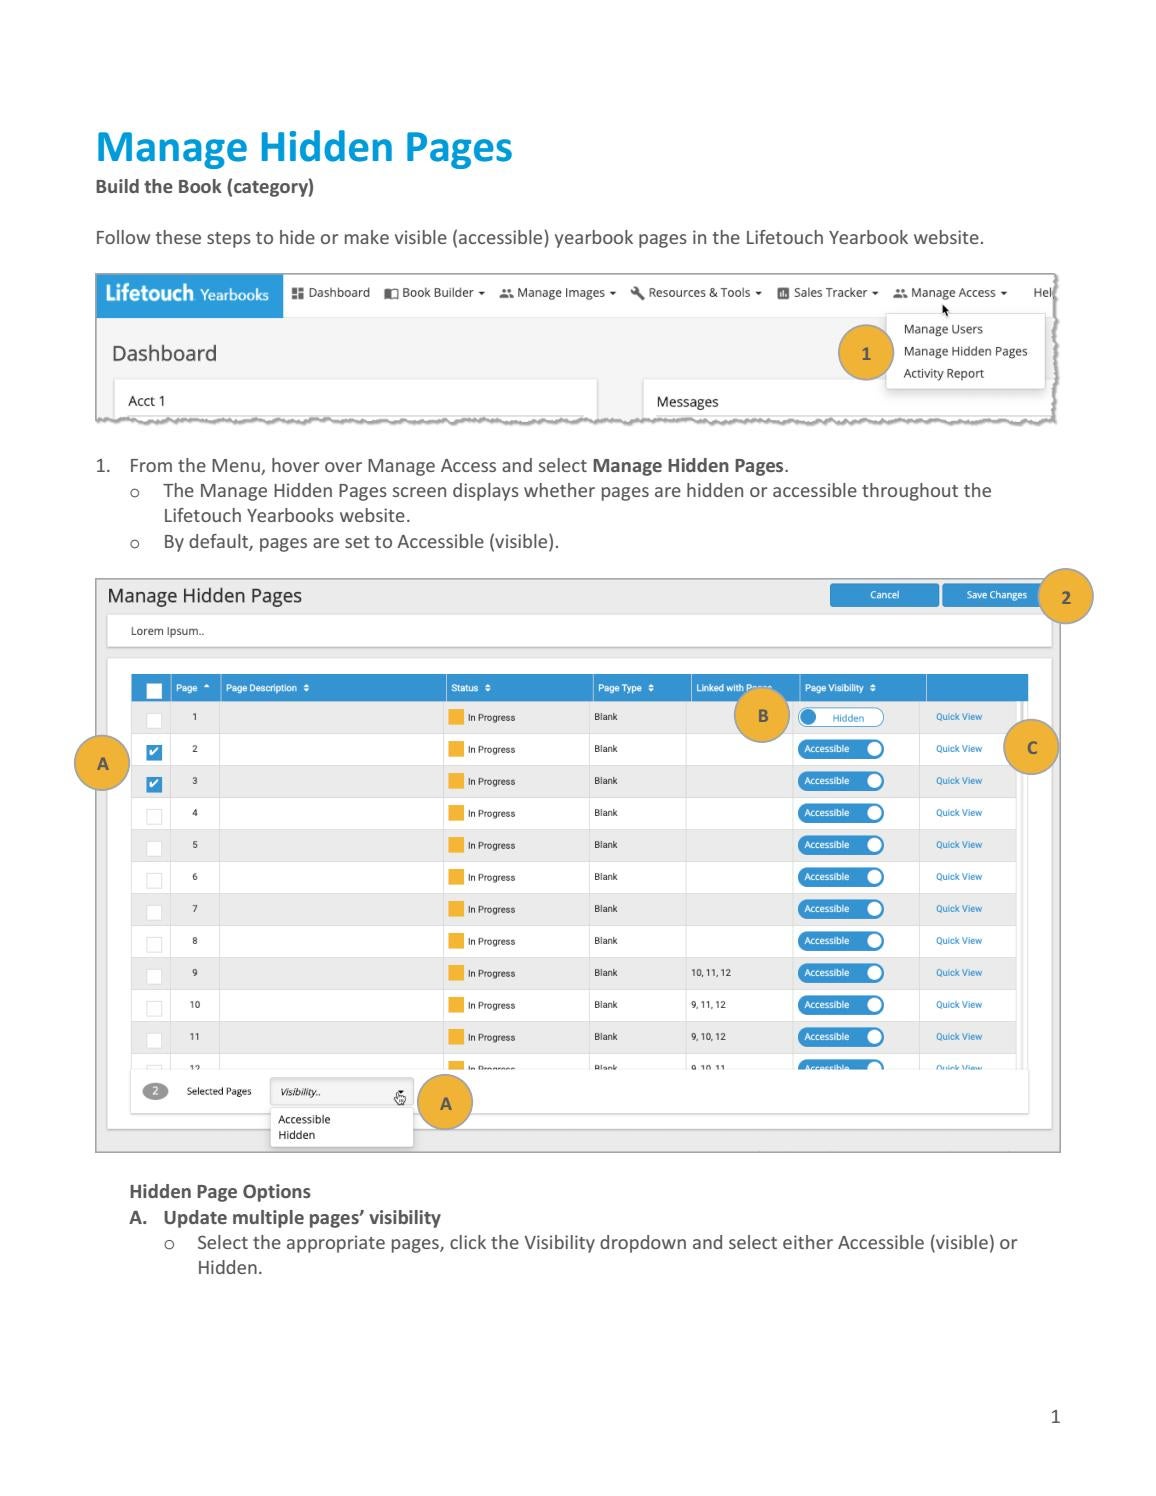Click the Book Builder book icon
Image resolution: width=1156 pixels, height=1496 pixels.
389,292
